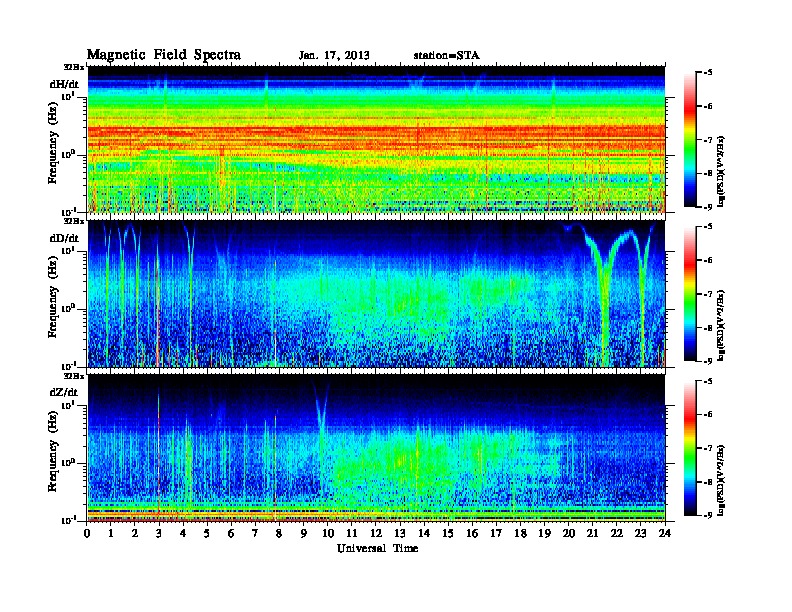
Task: Click the "21" hour tick label
Action: 592,533
